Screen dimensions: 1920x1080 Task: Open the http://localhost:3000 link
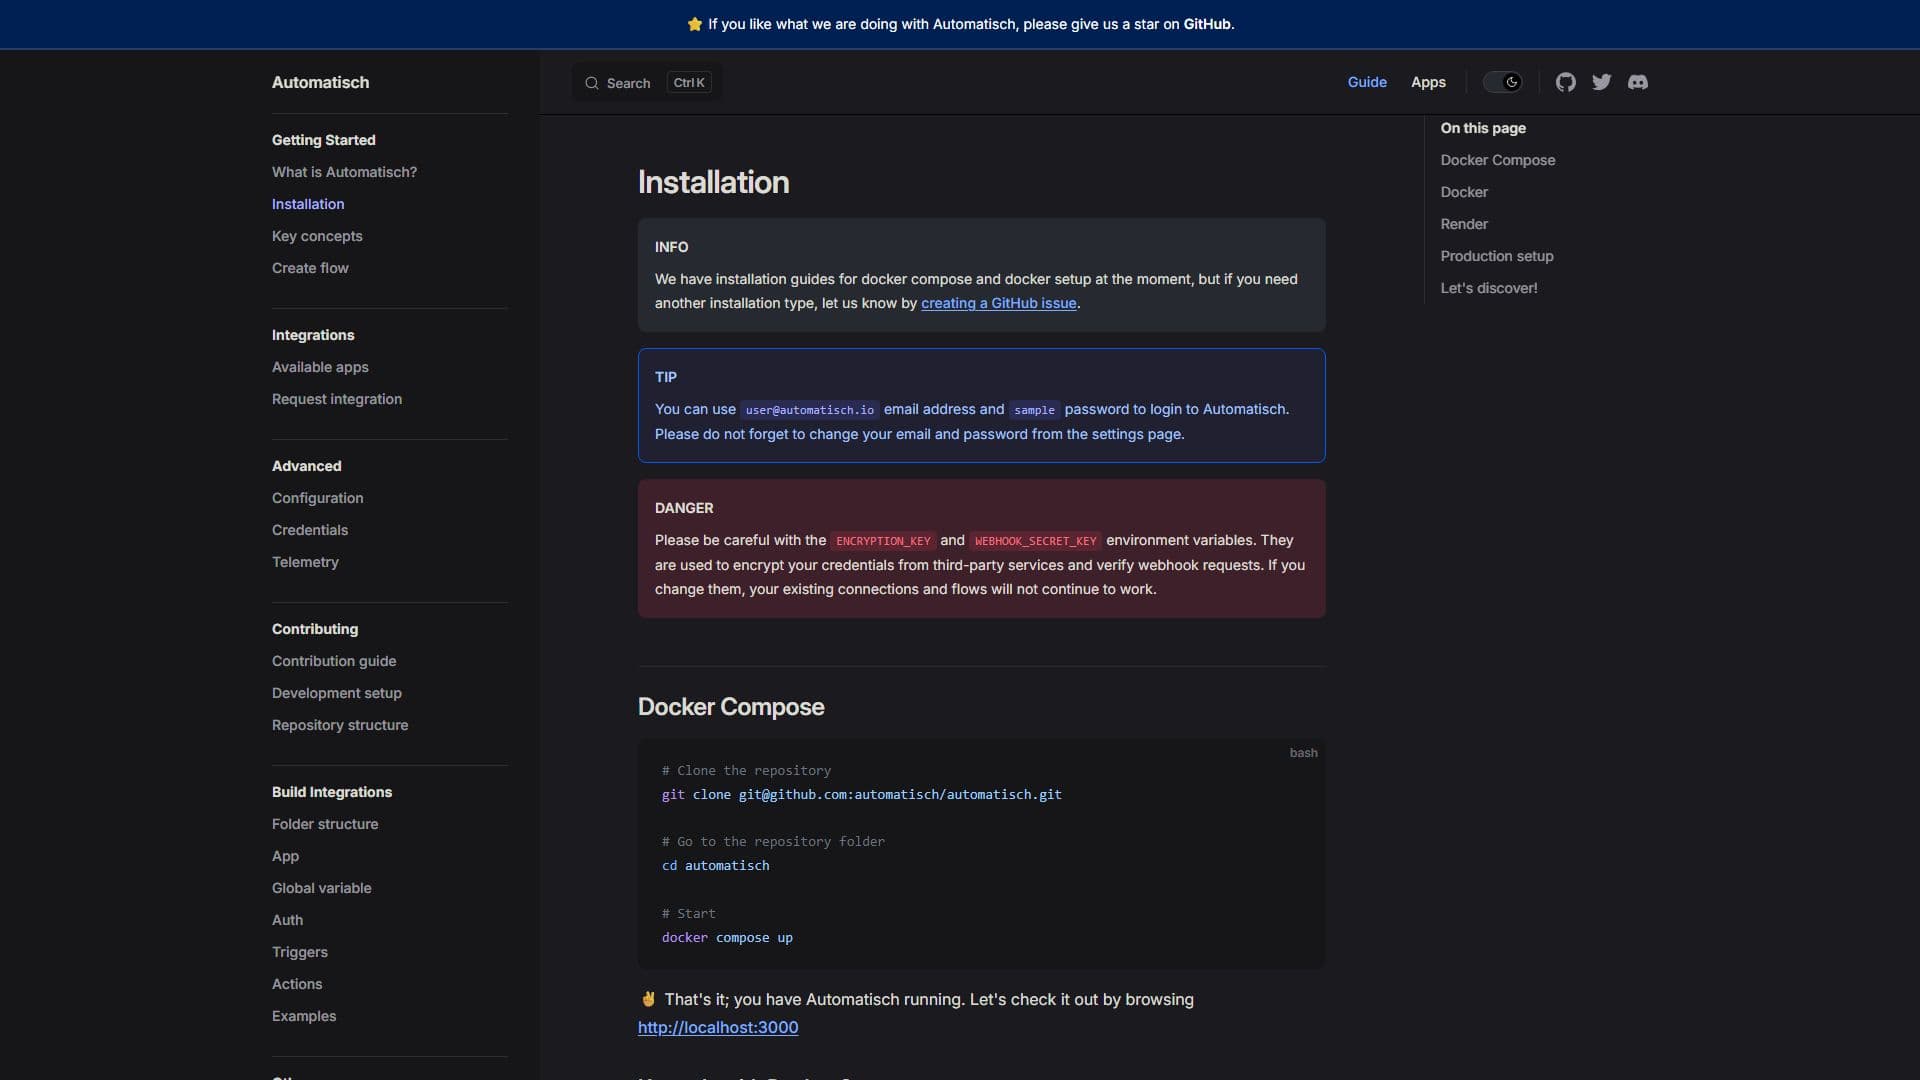click(718, 1027)
